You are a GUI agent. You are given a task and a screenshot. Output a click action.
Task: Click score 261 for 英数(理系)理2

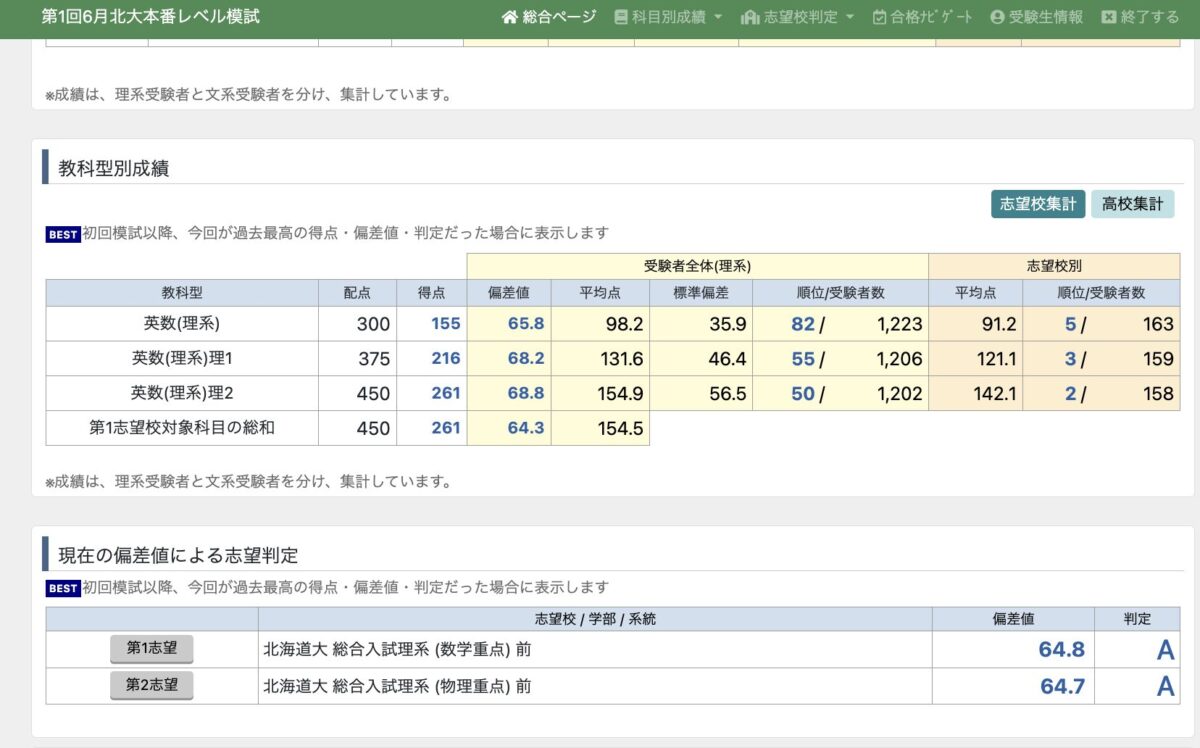[446, 394]
